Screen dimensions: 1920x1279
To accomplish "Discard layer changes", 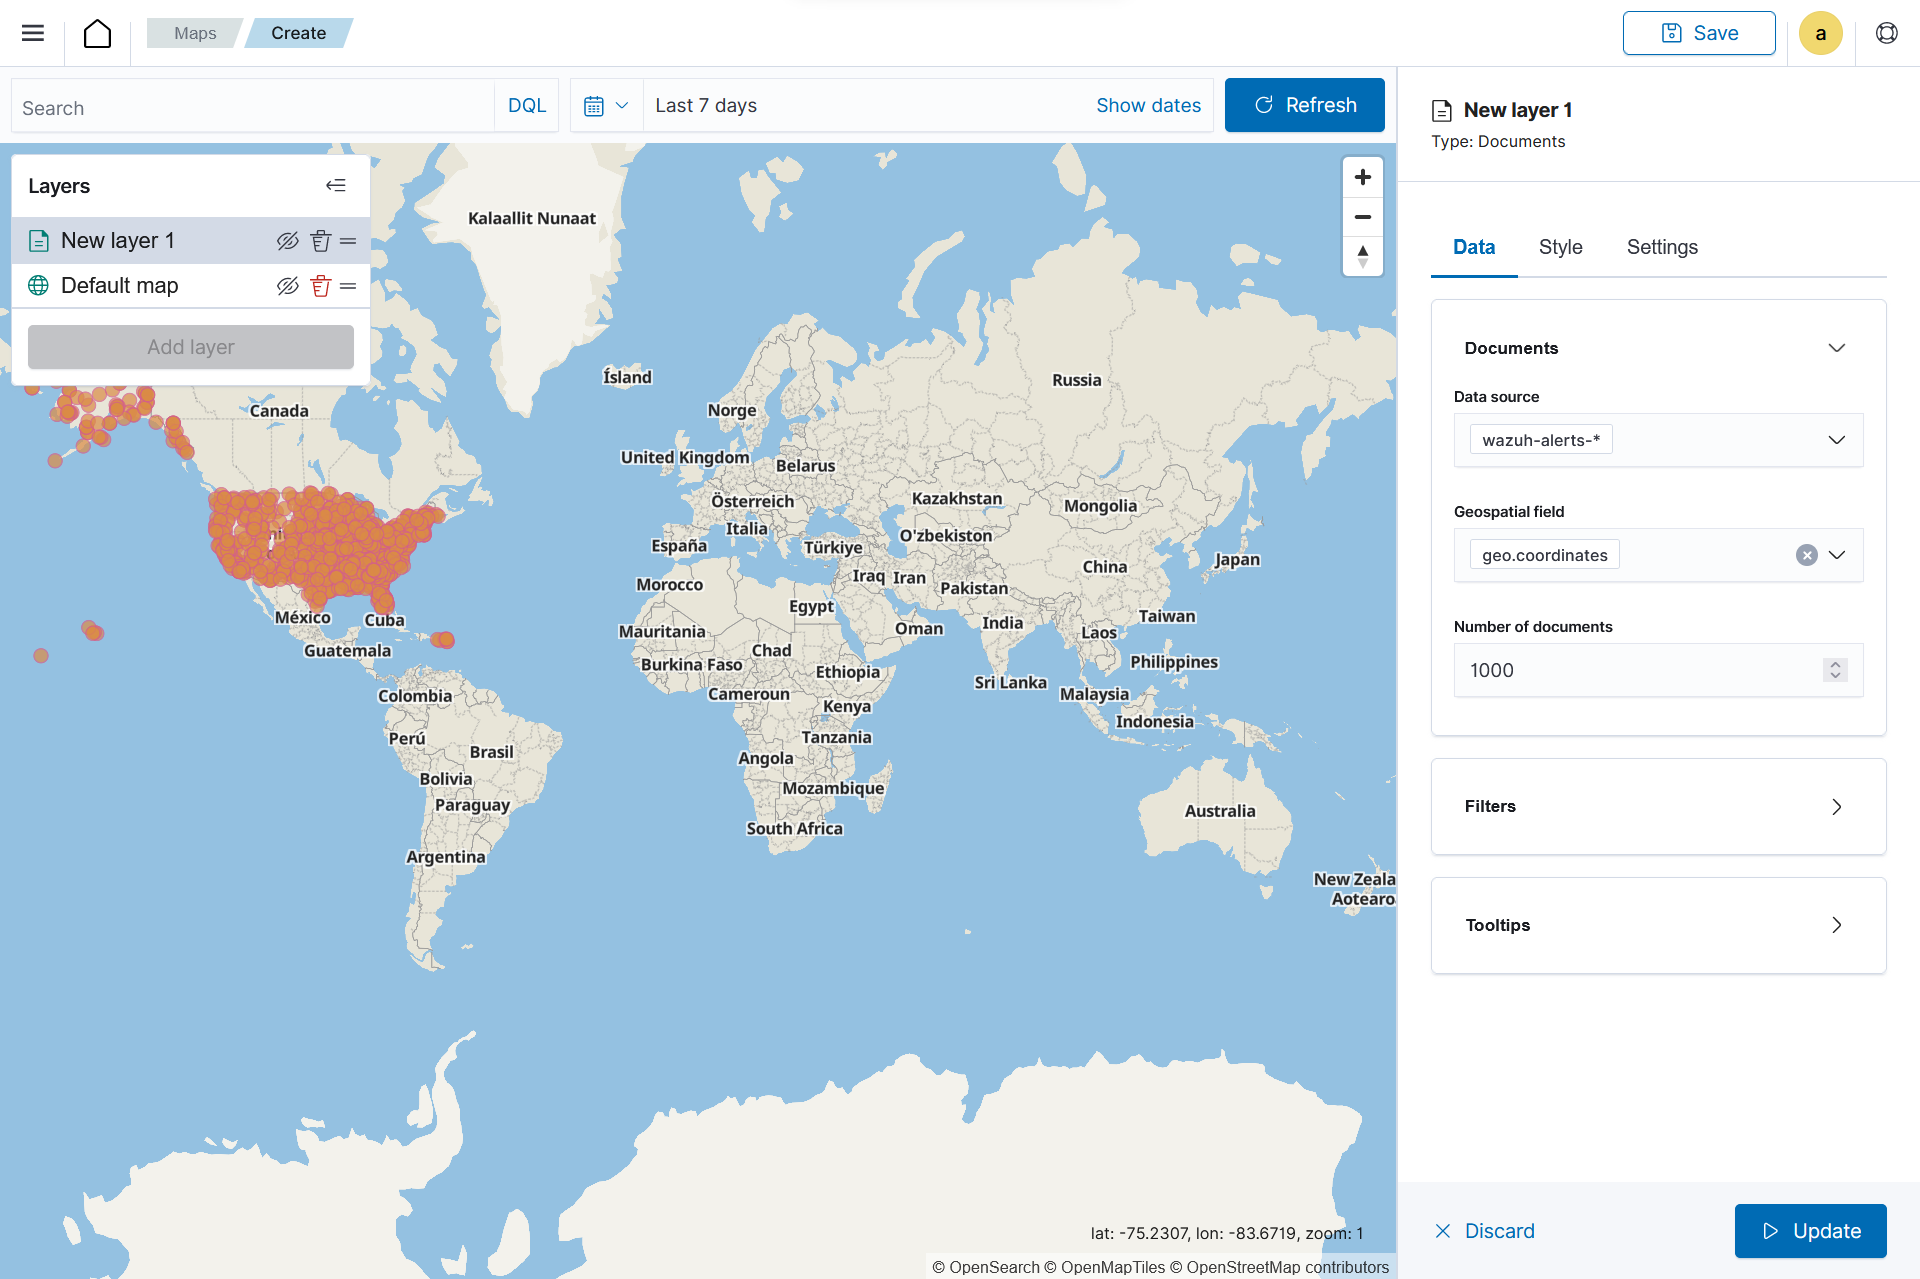I will pos(1484,1231).
